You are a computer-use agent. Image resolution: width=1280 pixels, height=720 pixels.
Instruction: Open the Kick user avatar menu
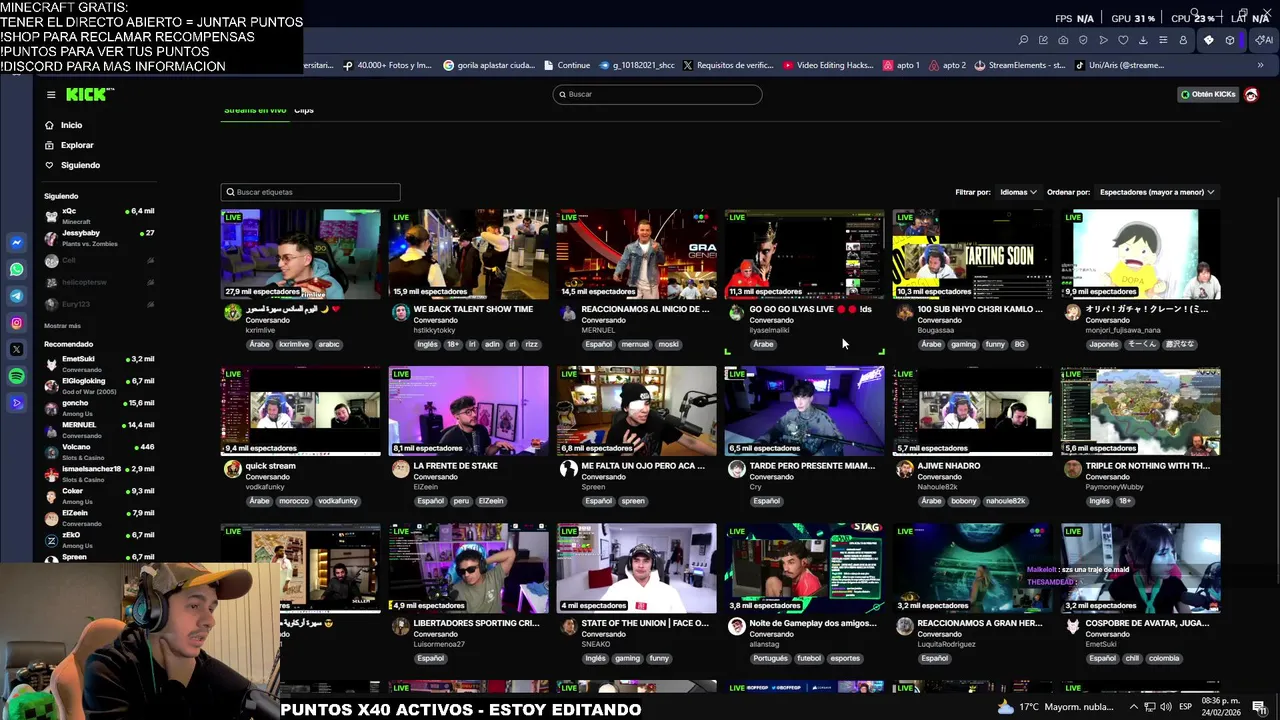pyautogui.click(x=1251, y=94)
